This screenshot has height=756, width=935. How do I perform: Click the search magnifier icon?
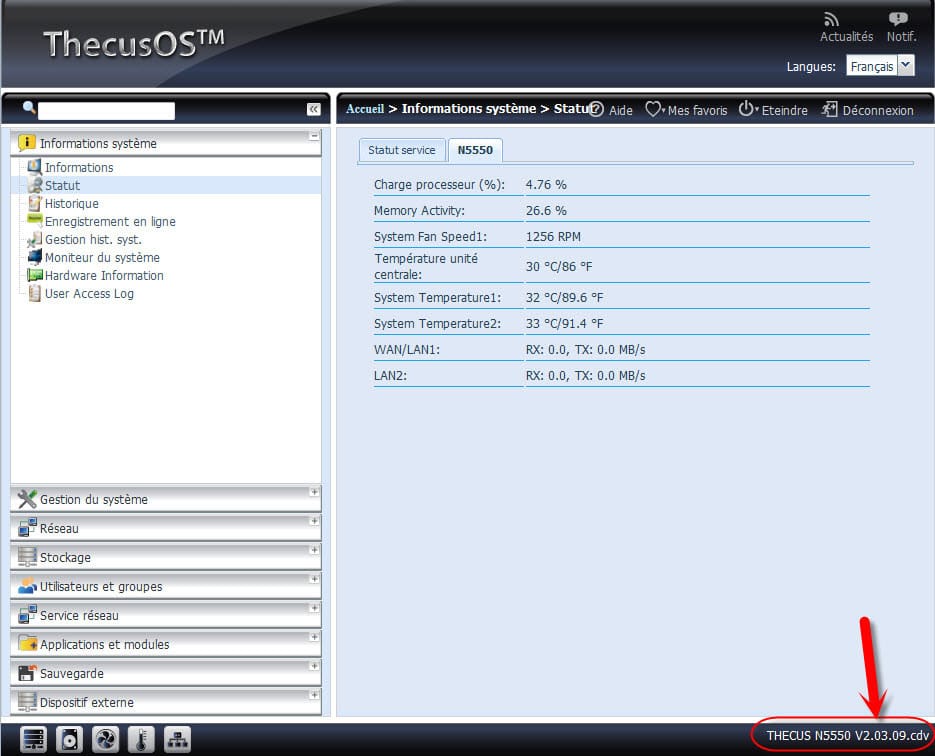tap(29, 108)
